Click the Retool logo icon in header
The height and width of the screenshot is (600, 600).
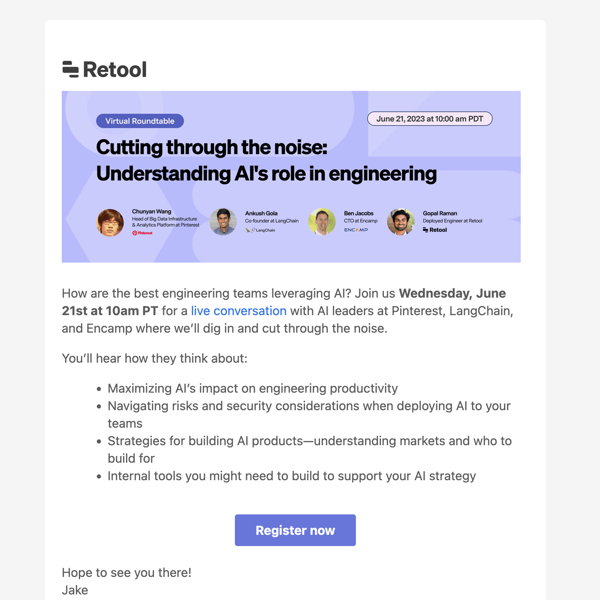pyautogui.click(x=70, y=69)
